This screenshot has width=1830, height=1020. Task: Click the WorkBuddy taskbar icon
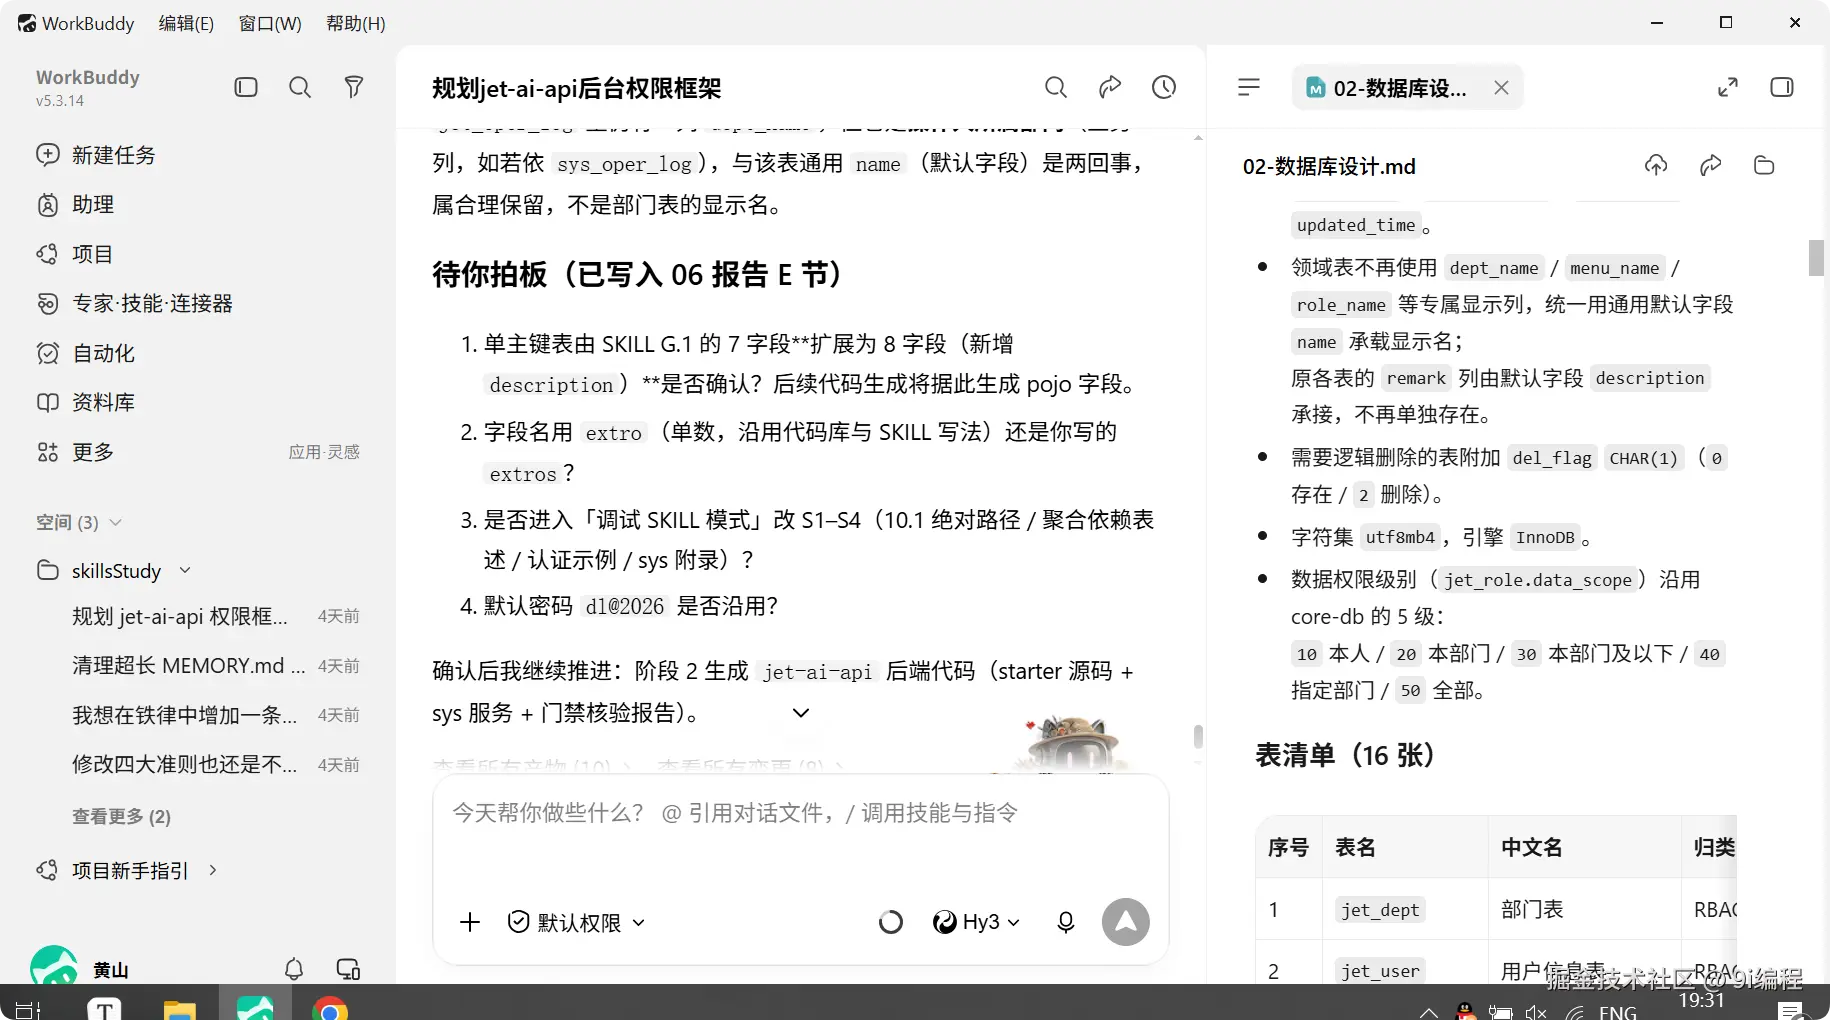[x=255, y=1006]
